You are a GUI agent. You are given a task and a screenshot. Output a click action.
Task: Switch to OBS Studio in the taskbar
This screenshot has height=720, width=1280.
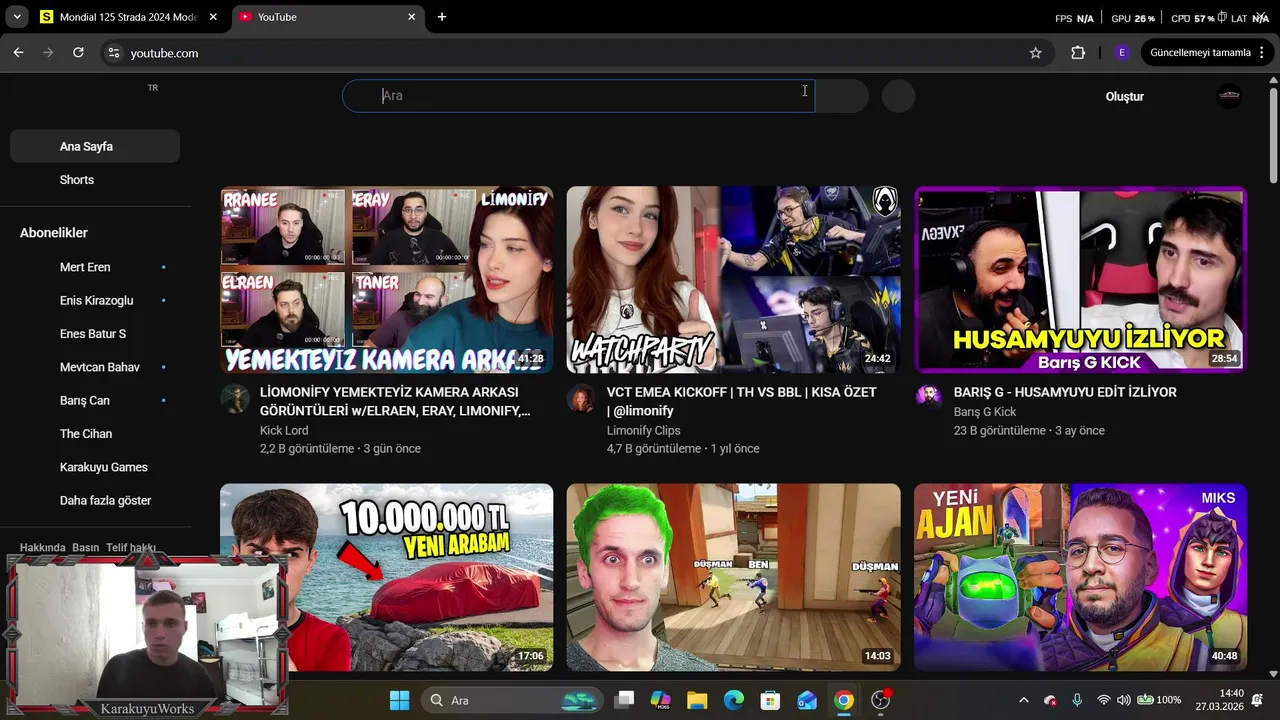(881, 700)
